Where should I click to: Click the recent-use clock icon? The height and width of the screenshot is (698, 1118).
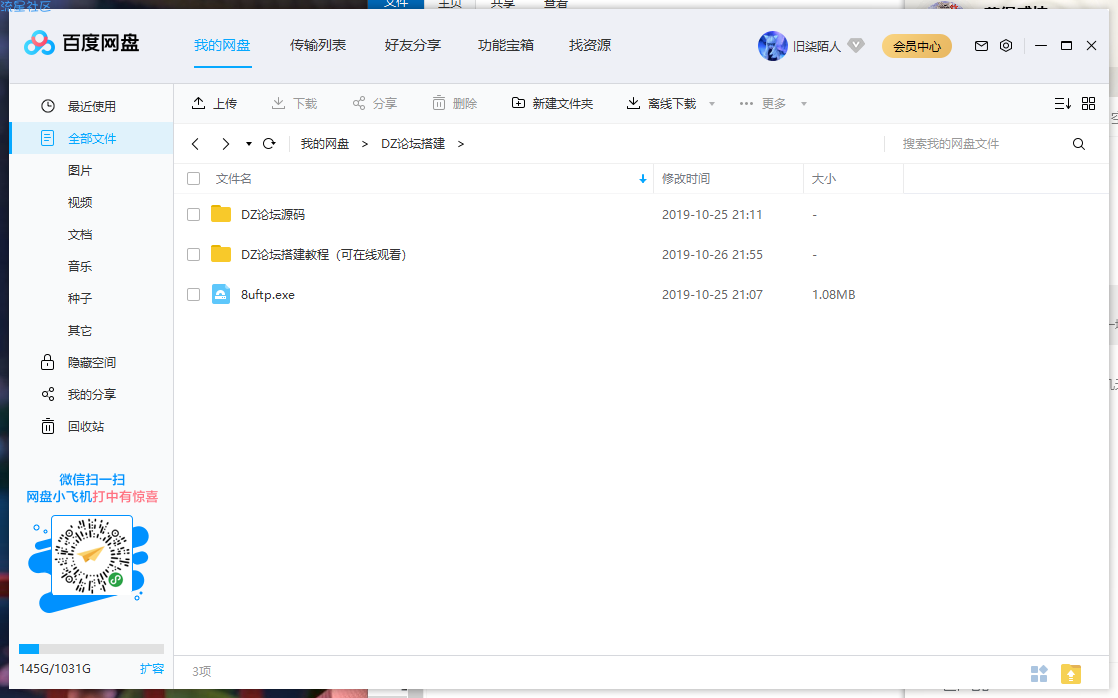(x=48, y=106)
